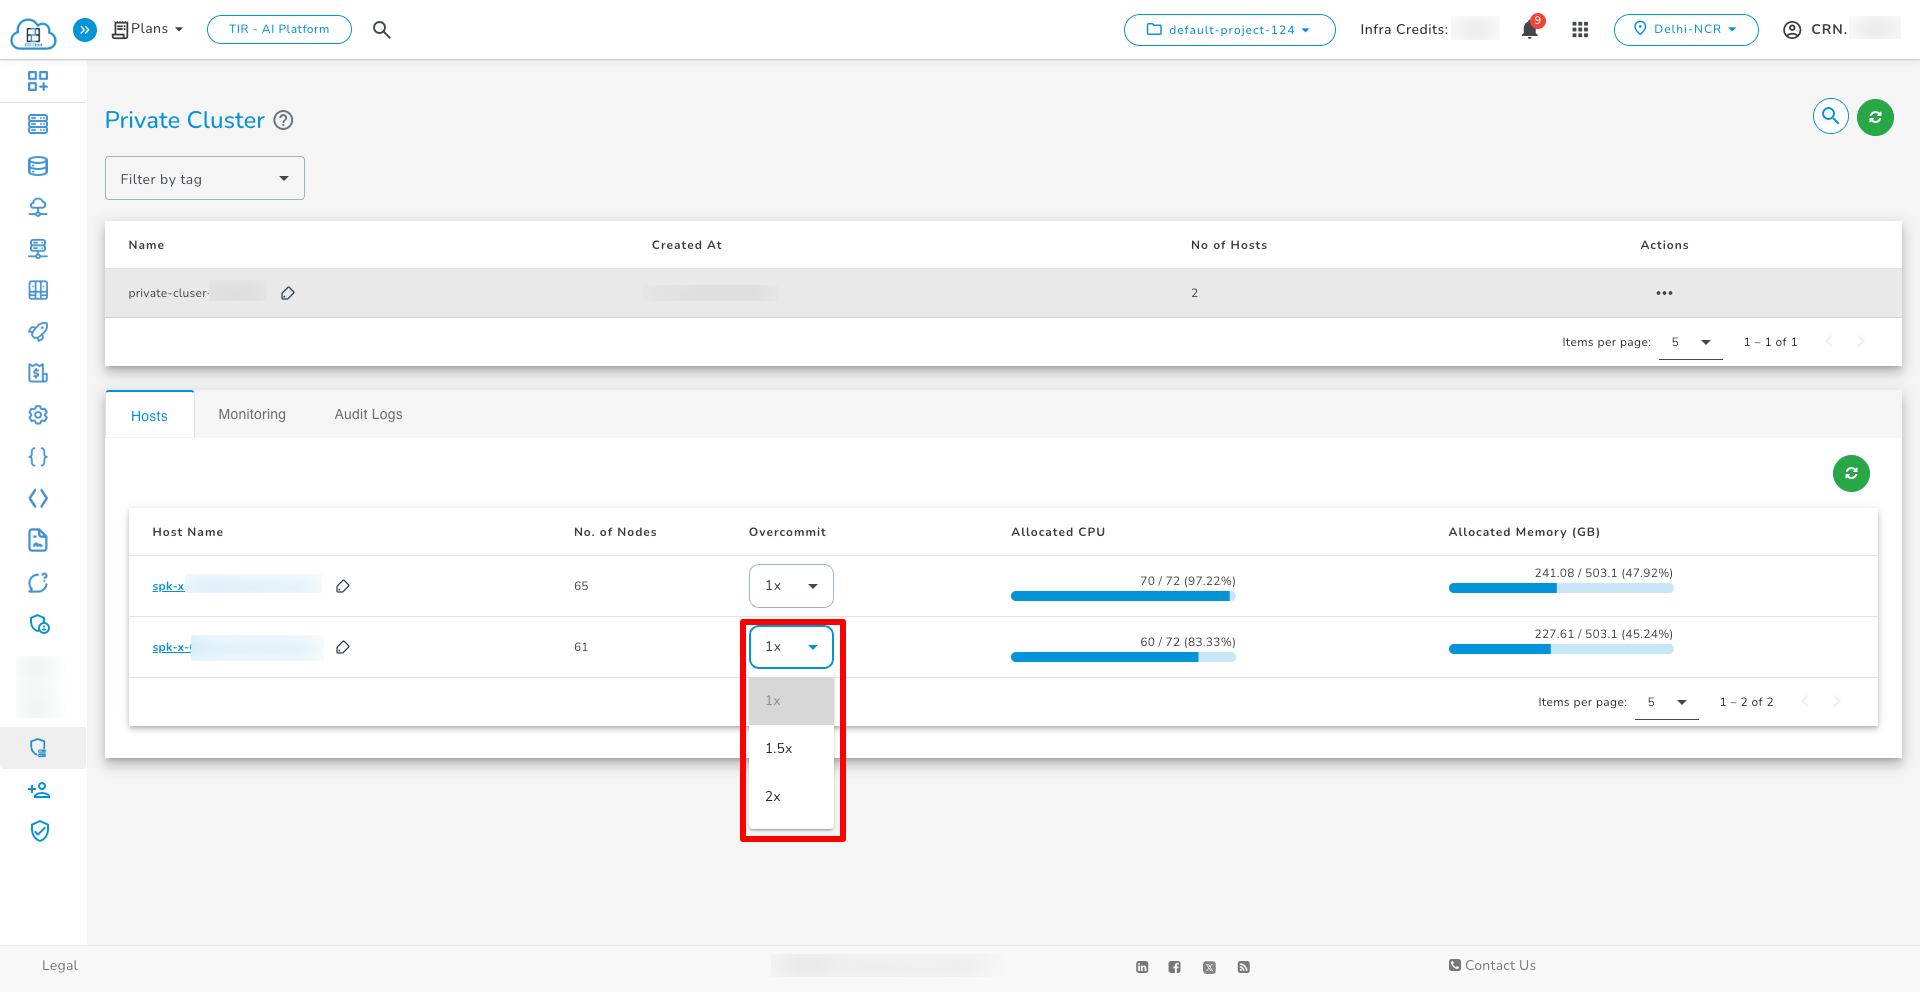Click the top bar search magnifier icon

tap(381, 30)
